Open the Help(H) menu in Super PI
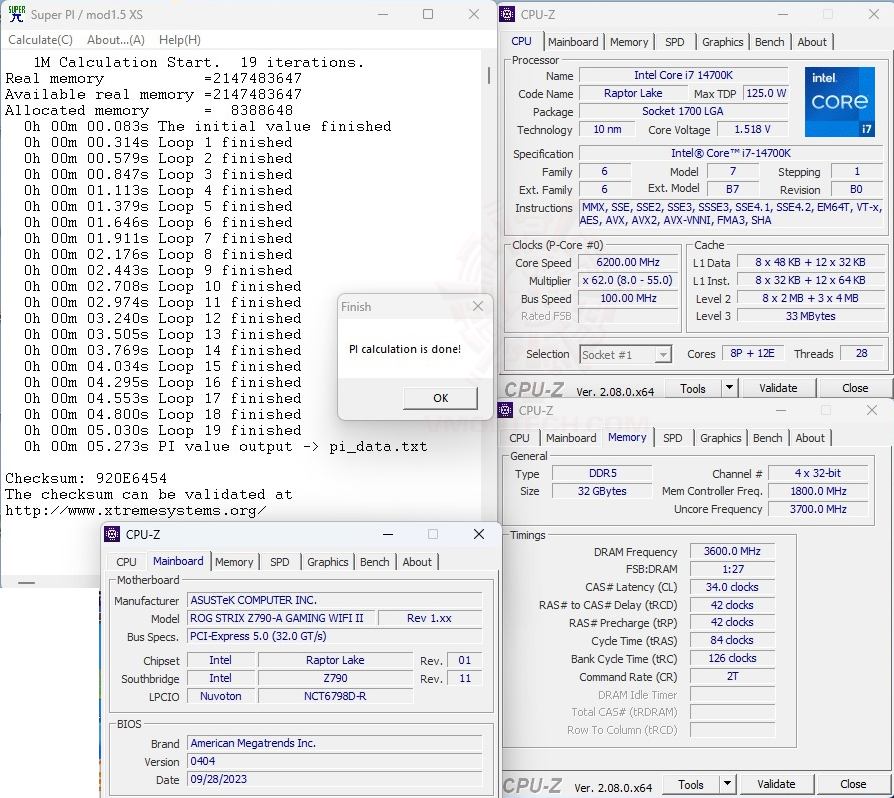This screenshot has width=894, height=798. tap(180, 40)
